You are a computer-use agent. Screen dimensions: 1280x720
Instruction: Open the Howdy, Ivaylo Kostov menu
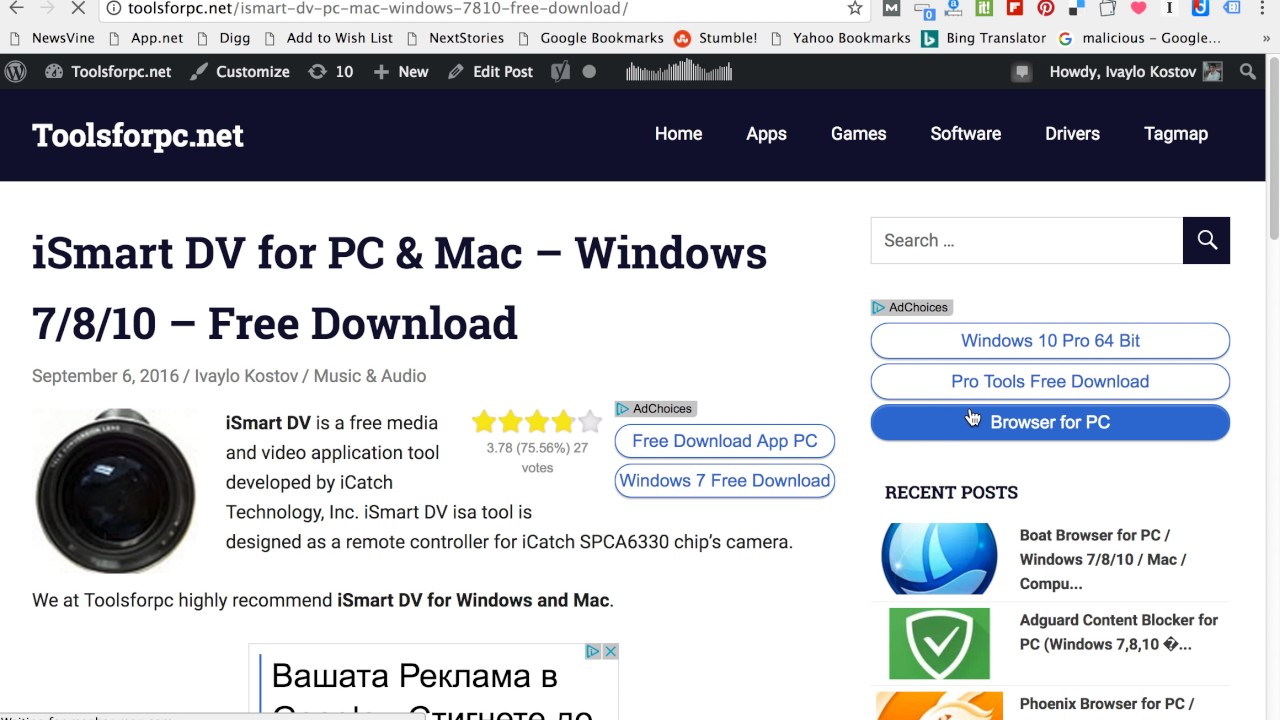1135,72
